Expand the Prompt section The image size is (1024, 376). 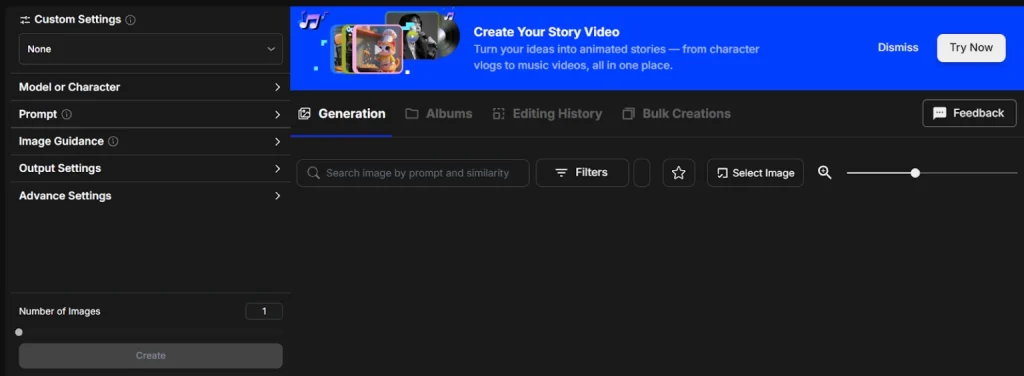[150, 114]
